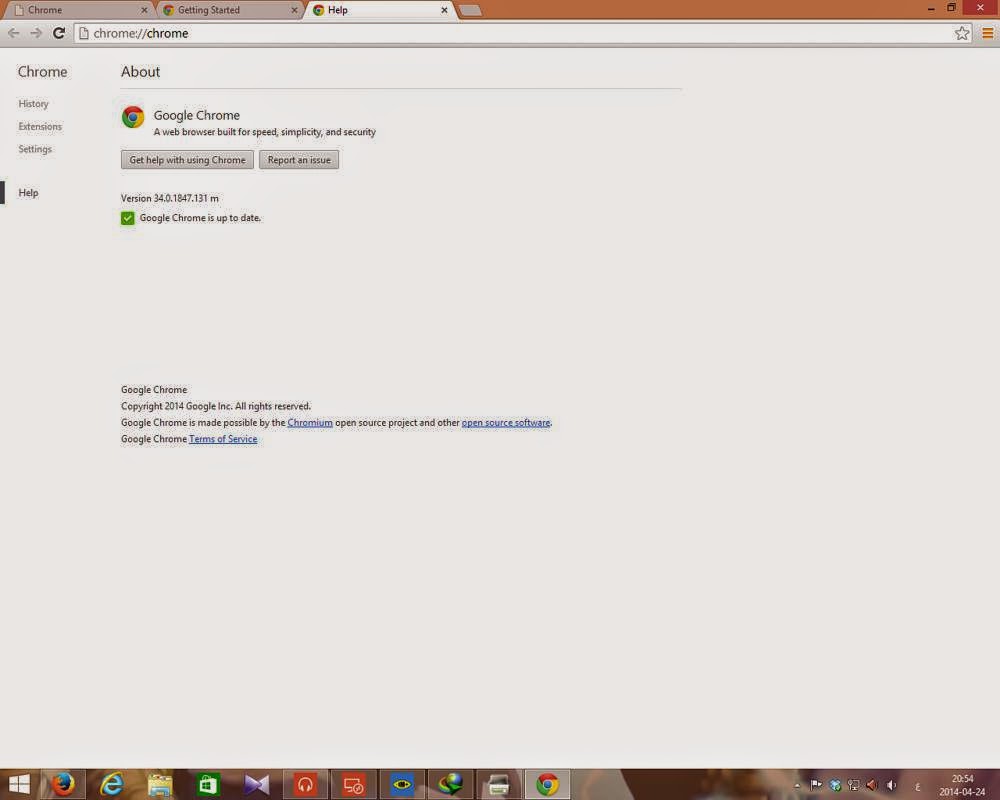Select the version 34.0.1847.131 m text

pos(170,198)
